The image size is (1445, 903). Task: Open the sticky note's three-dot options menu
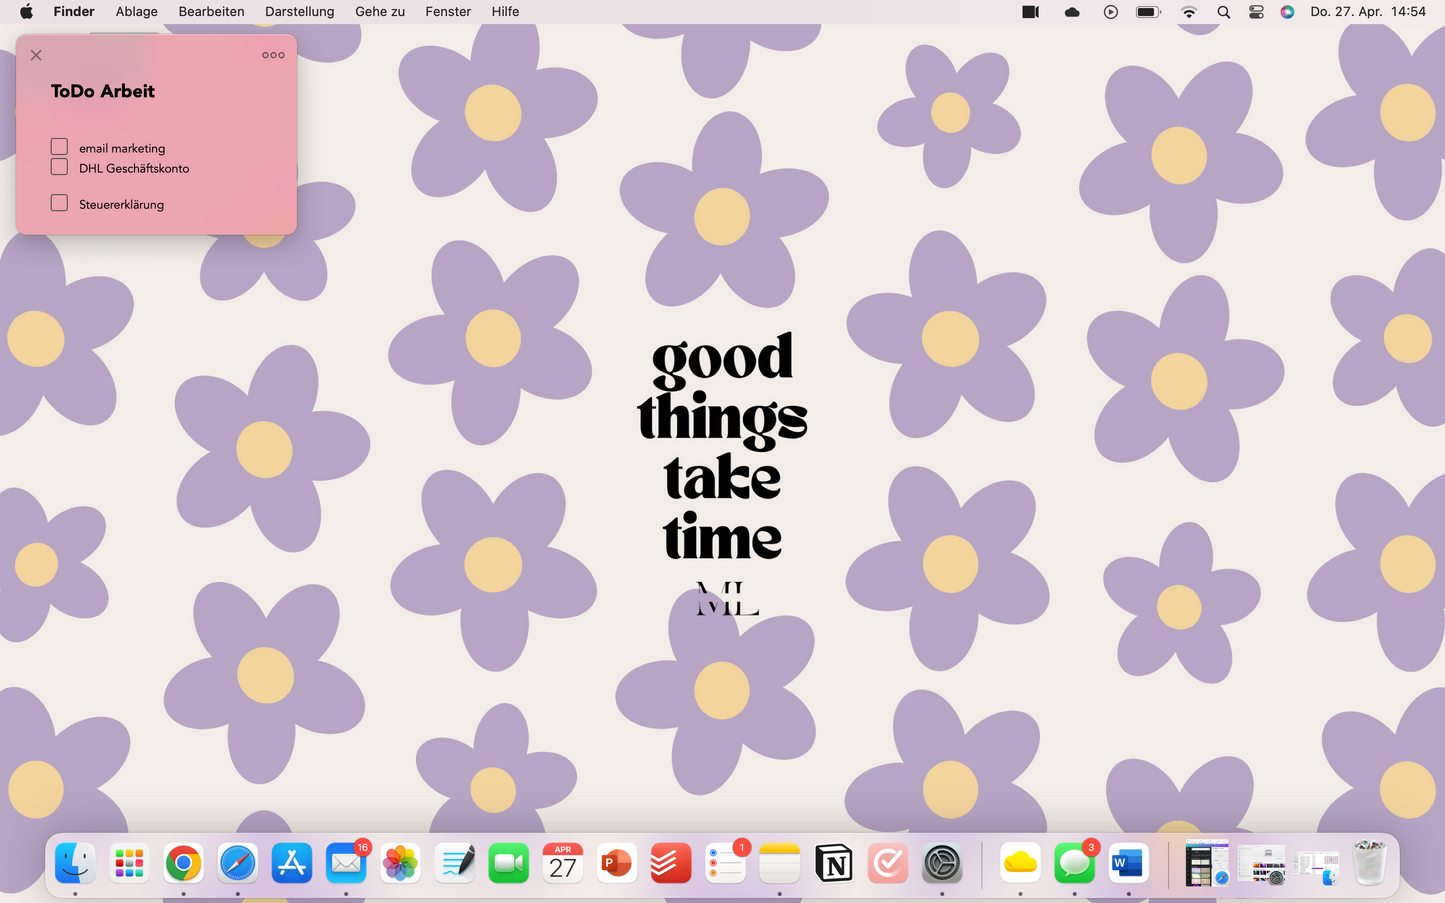coord(273,55)
